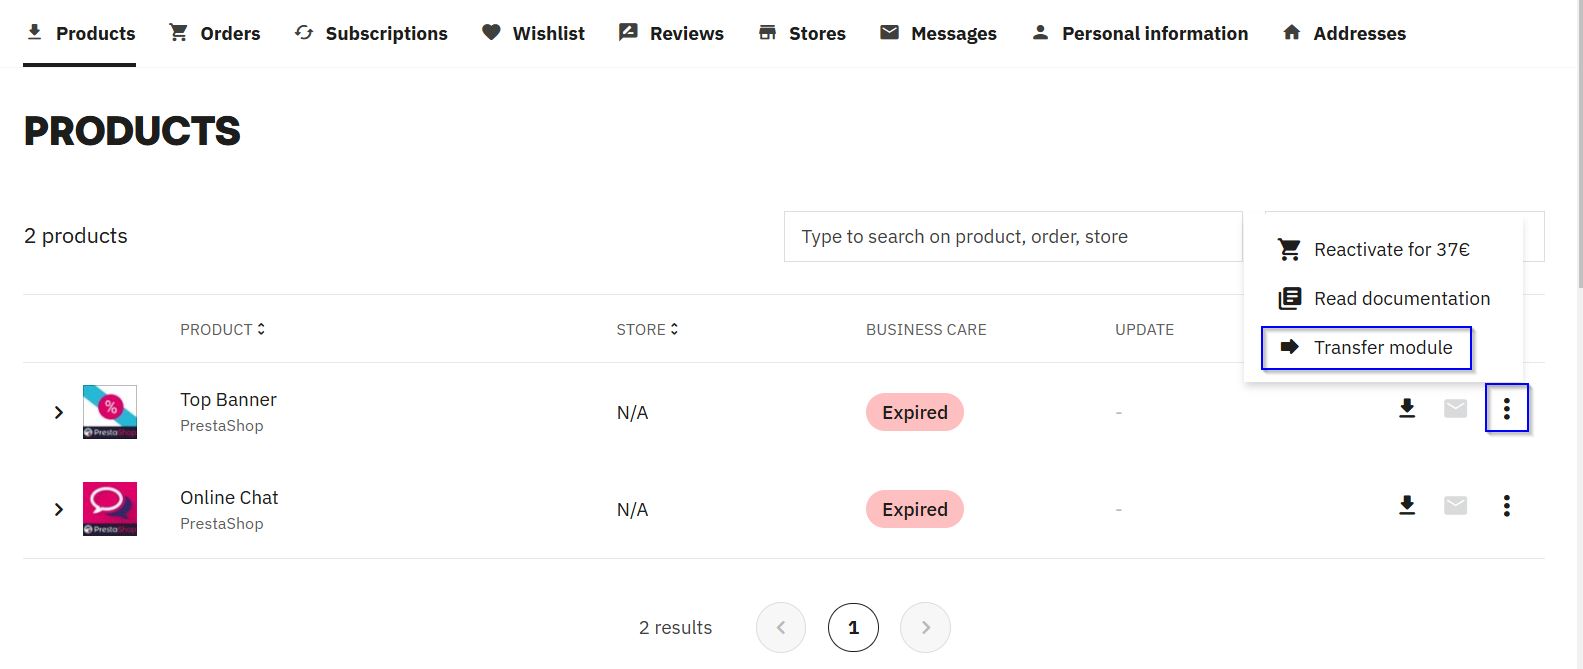1583x669 pixels.
Task: Expand the Online Chat row details
Action: click(59, 510)
